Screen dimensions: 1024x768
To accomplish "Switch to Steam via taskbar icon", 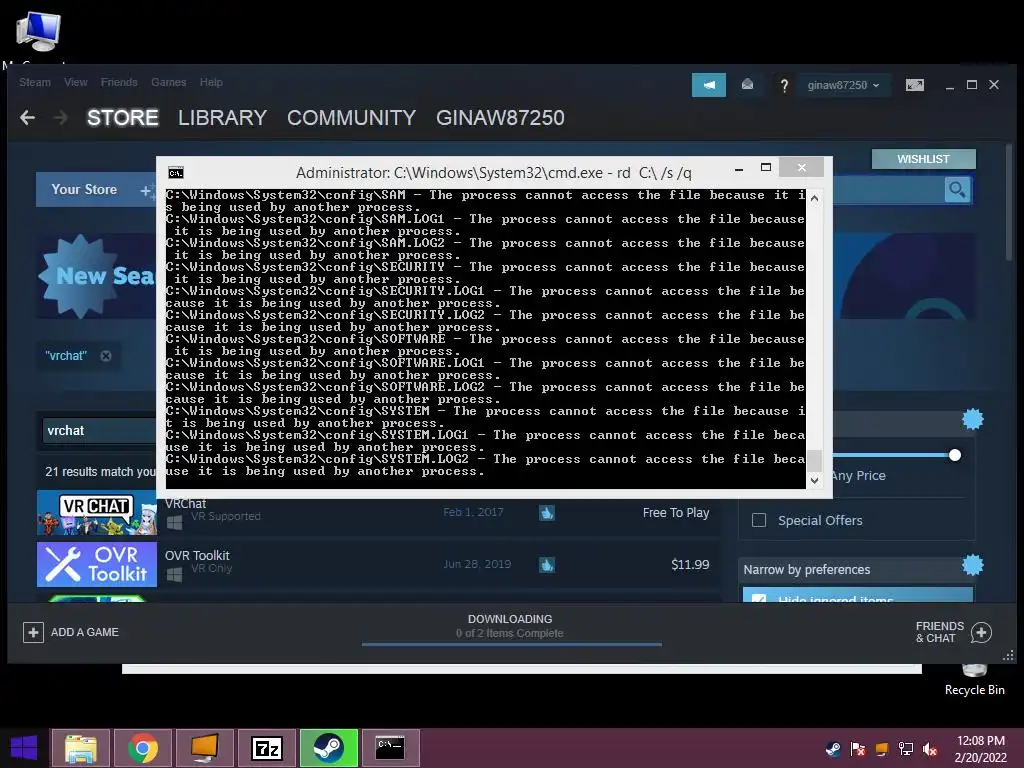I will [329, 748].
